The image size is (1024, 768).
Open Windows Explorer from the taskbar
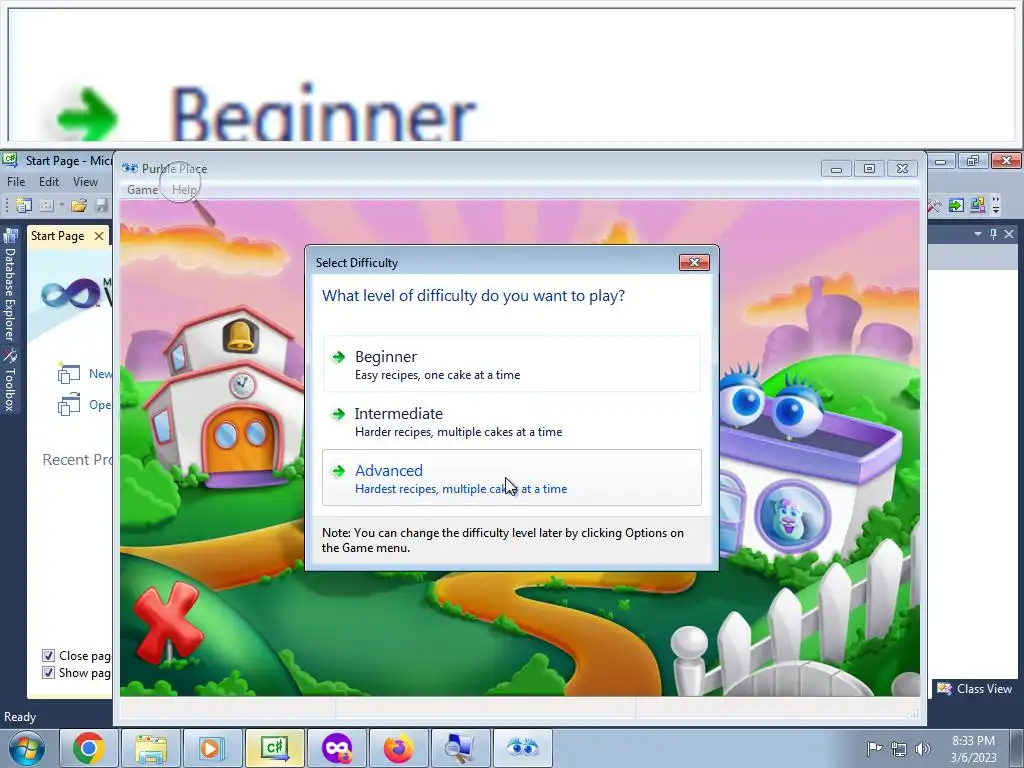[150, 748]
